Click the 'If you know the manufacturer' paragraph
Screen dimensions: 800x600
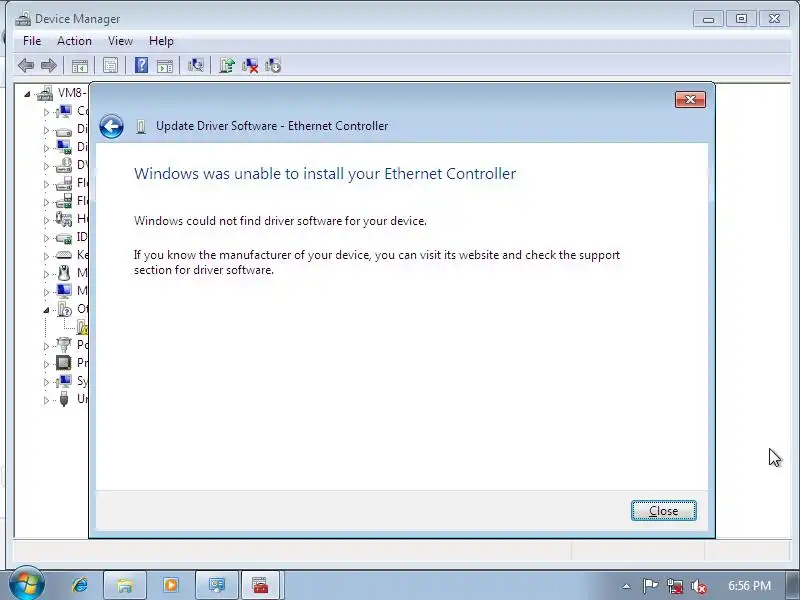click(x=377, y=262)
